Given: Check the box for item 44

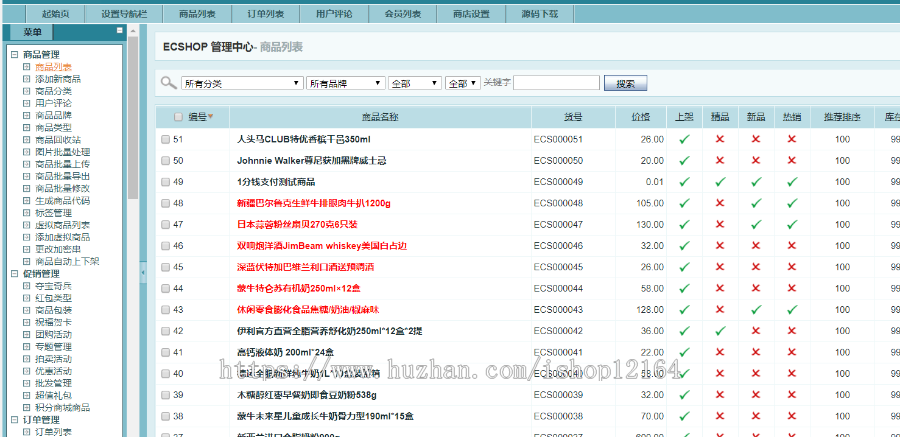Looking at the screenshot, I should pyautogui.click(x=165, y=288).
